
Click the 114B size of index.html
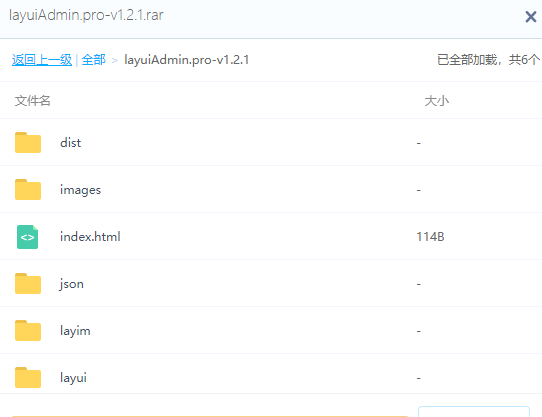pyautogui.click(x=430, y=237)
